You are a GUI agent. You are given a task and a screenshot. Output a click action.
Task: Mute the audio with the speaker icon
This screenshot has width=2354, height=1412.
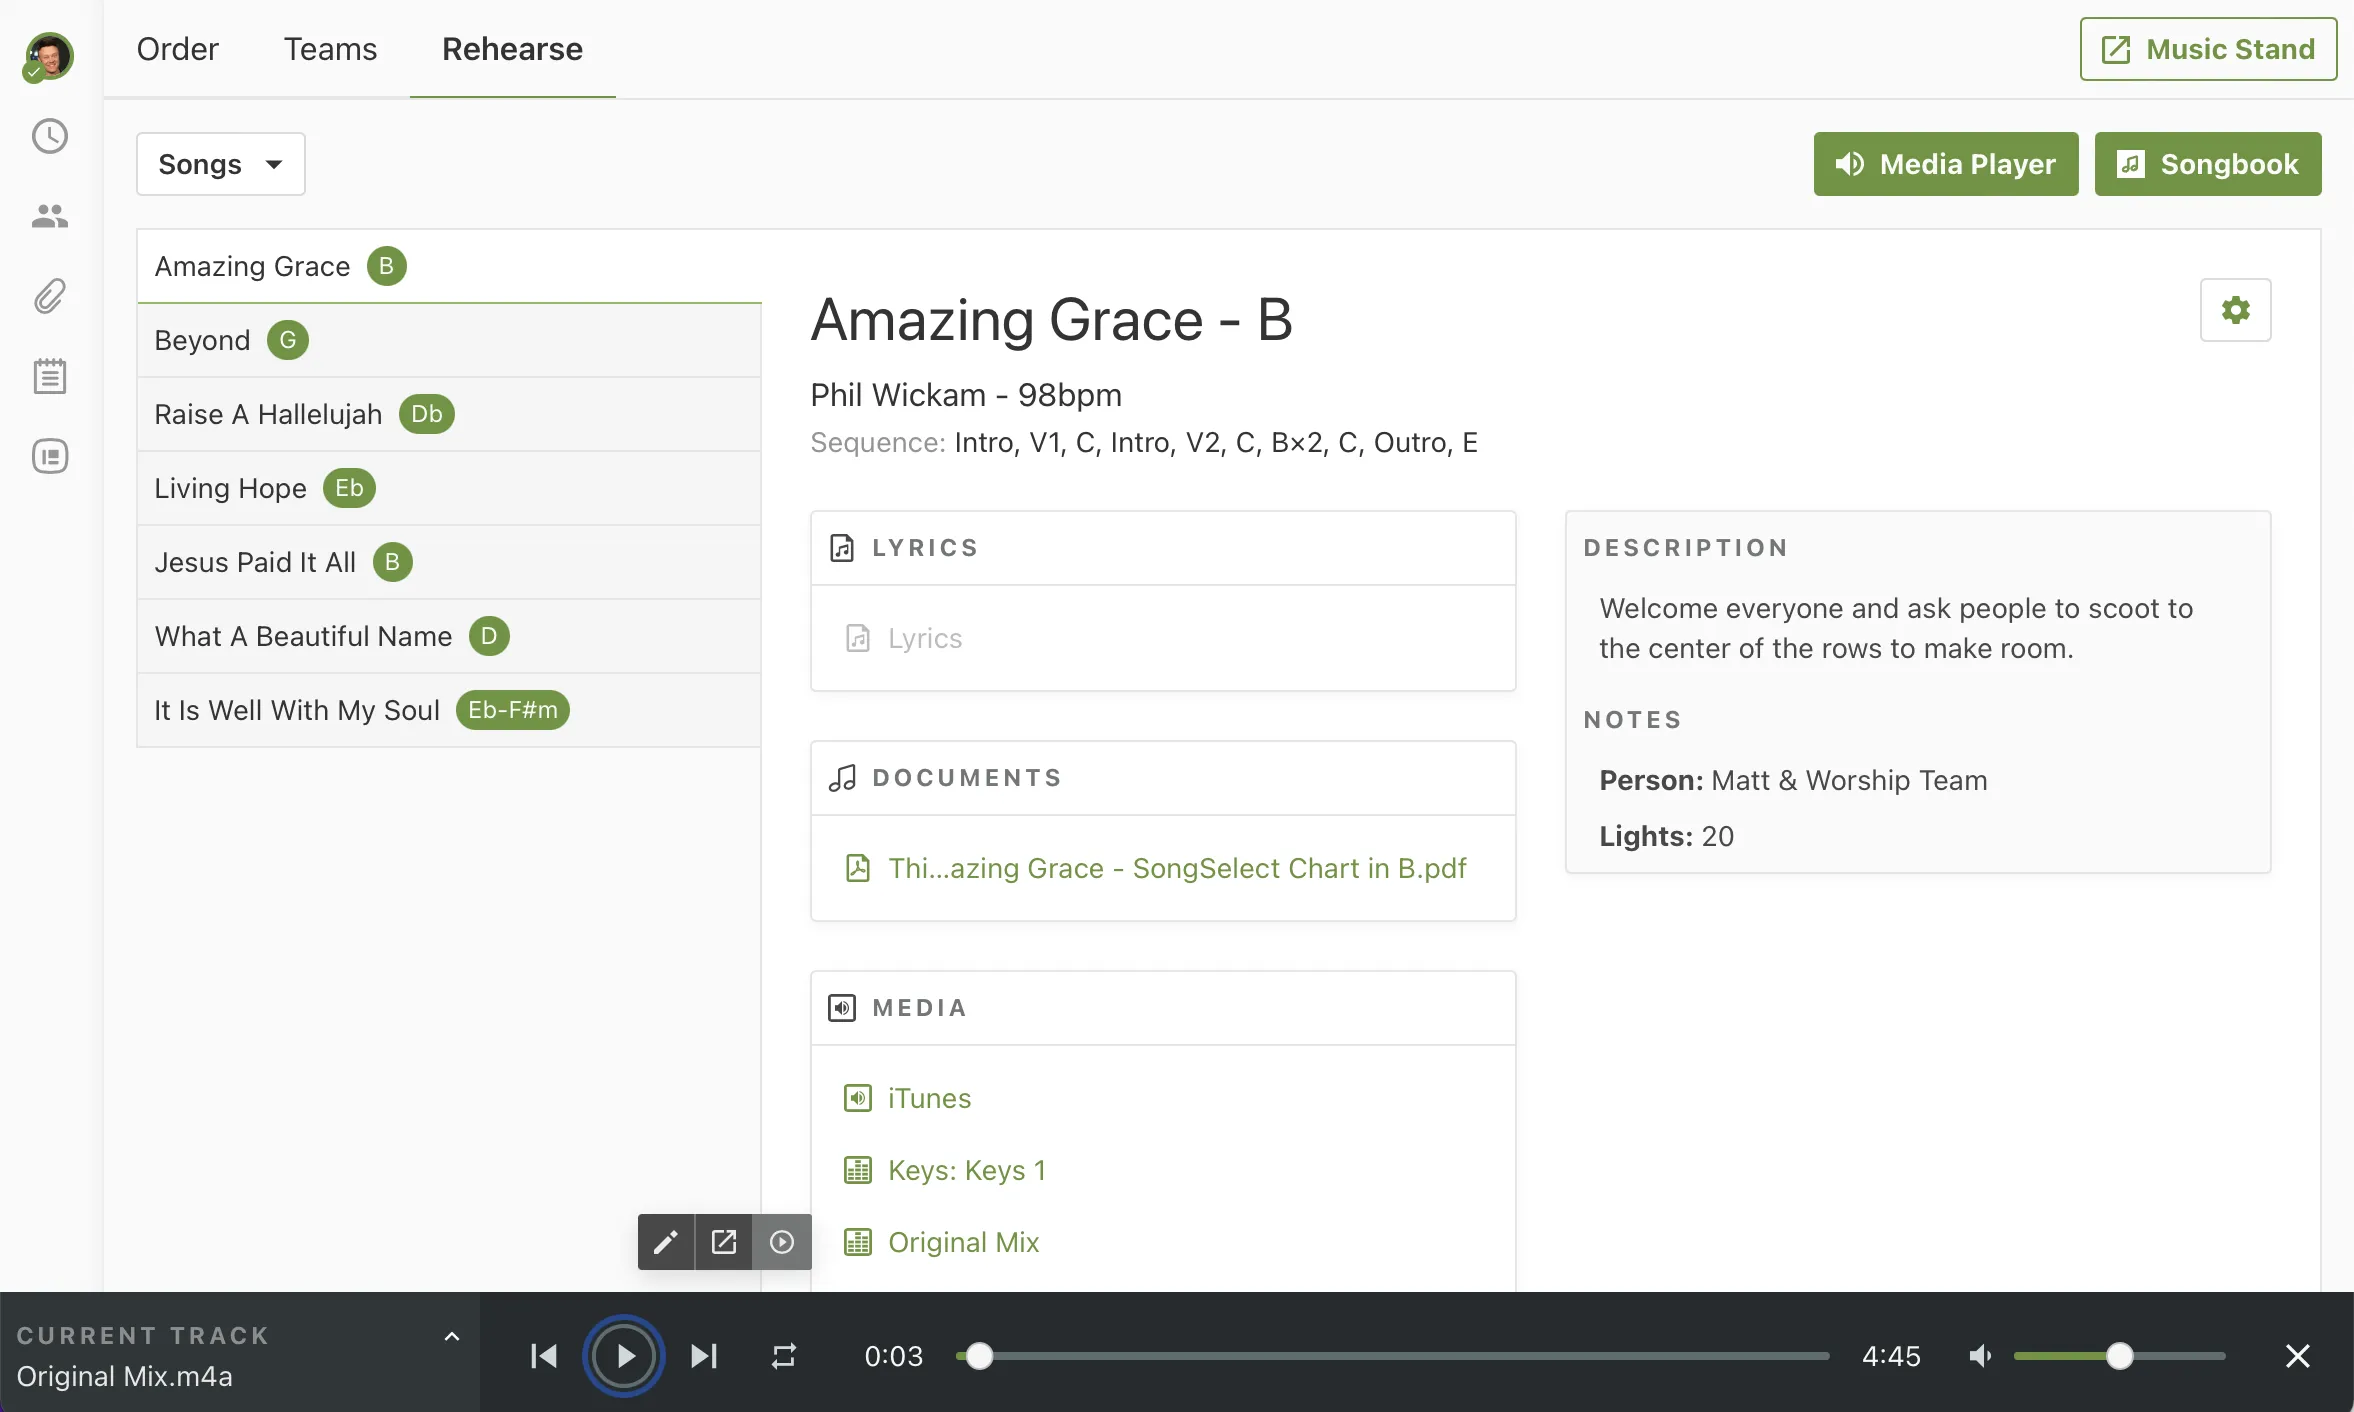tap(1980, 1356)
